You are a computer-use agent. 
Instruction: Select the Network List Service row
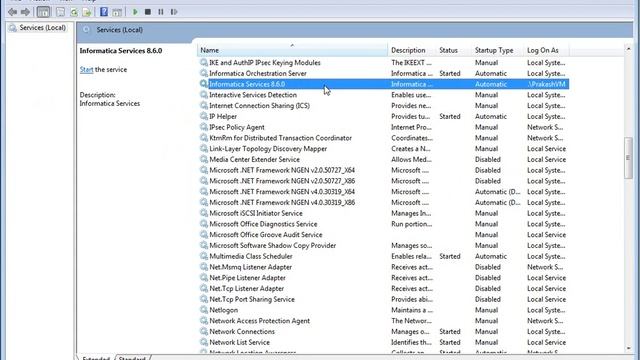pos(240,342)
